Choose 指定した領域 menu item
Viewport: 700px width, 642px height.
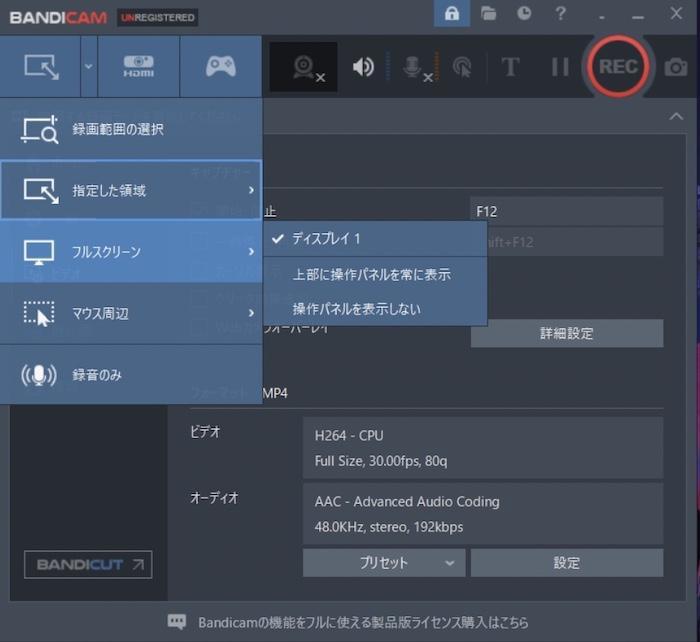click(131, 190)
